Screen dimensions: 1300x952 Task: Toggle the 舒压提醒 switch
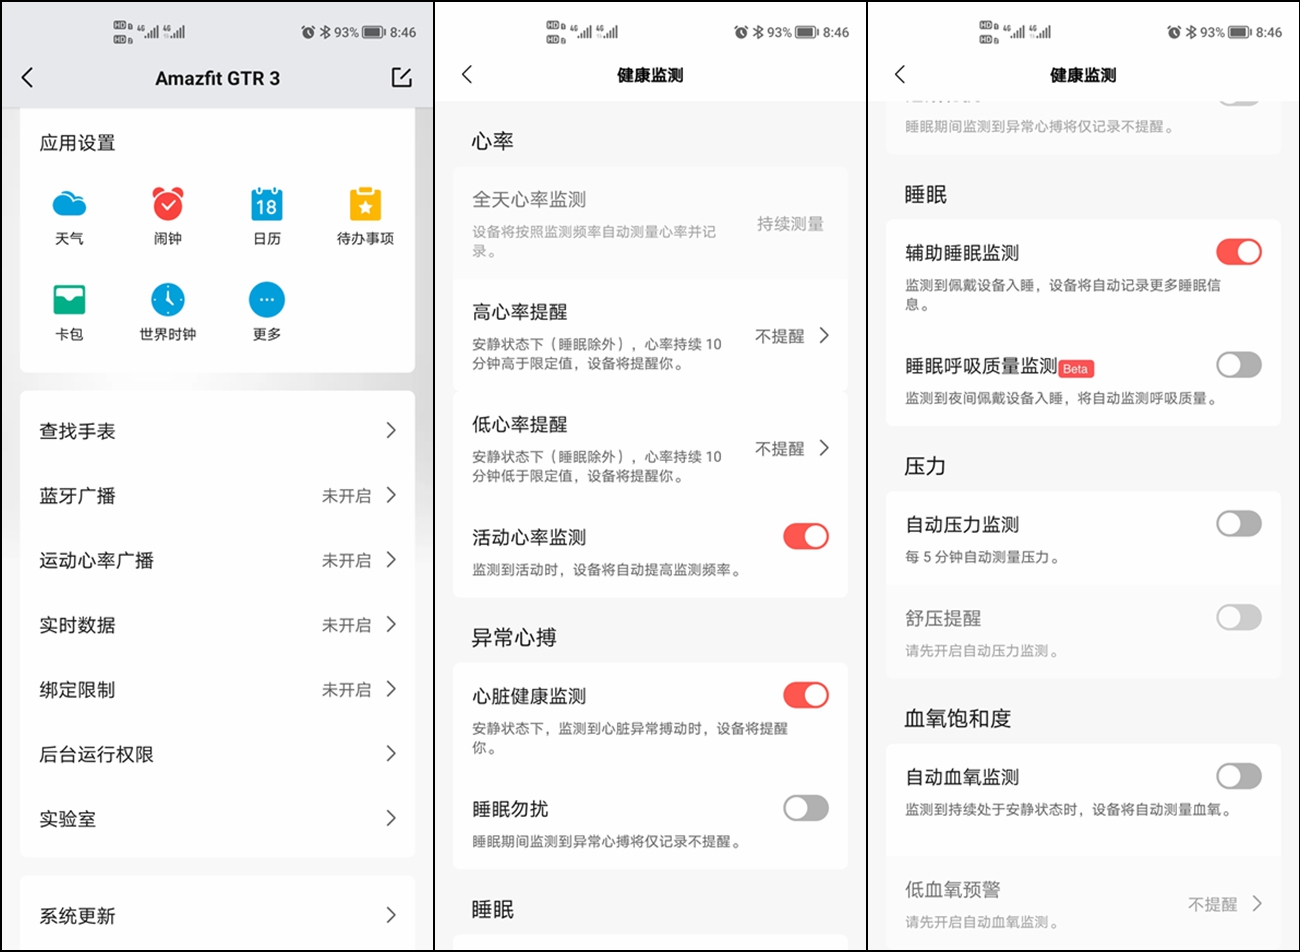[x=1239, y=617]
